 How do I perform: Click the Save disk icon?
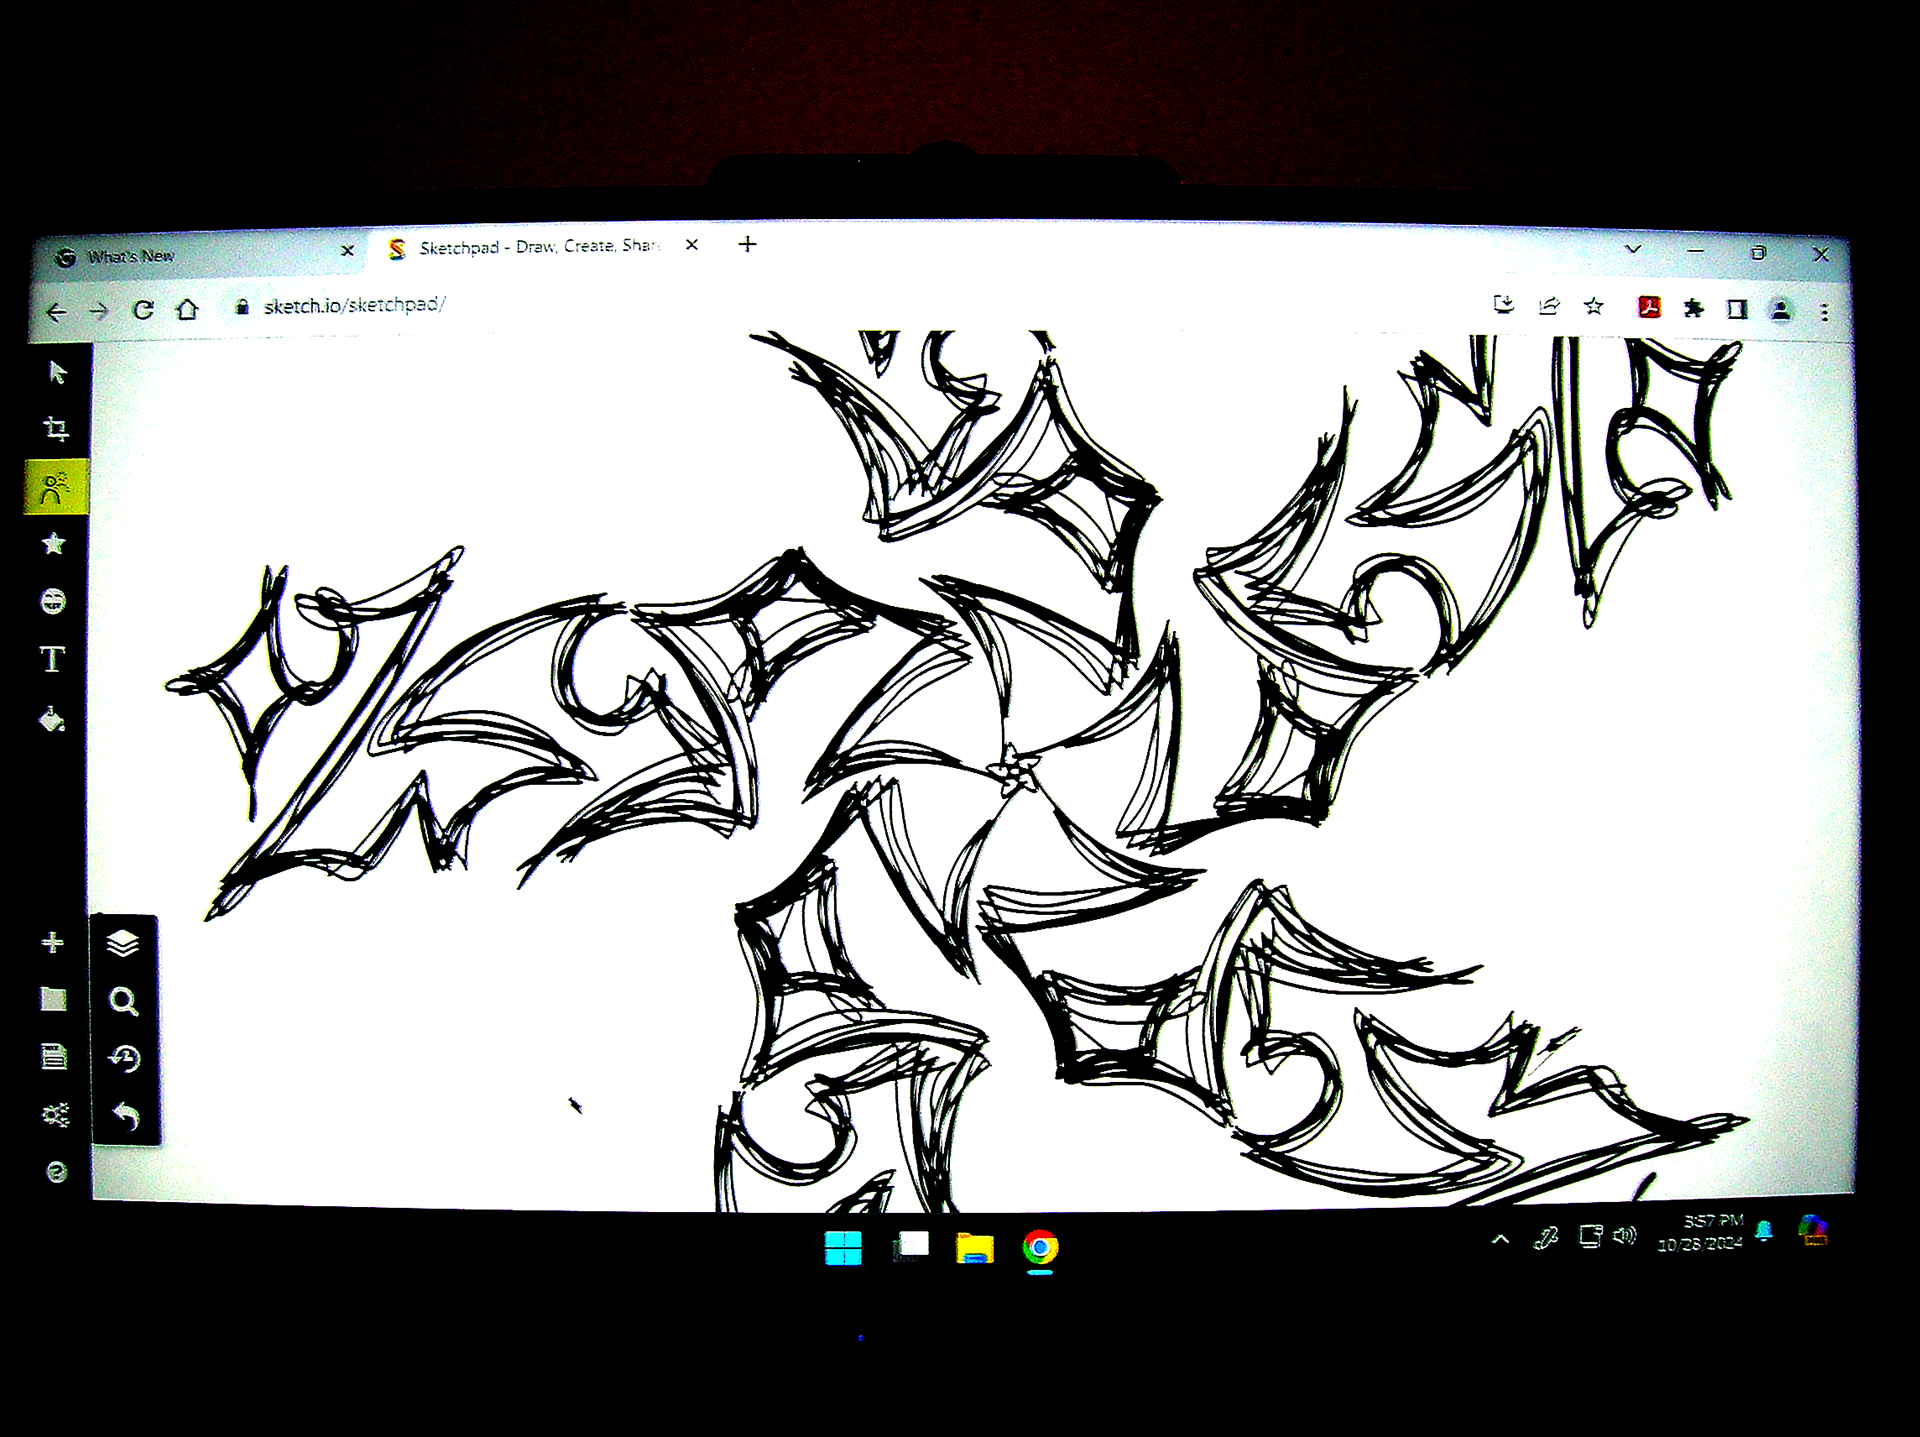point(54,1056)
